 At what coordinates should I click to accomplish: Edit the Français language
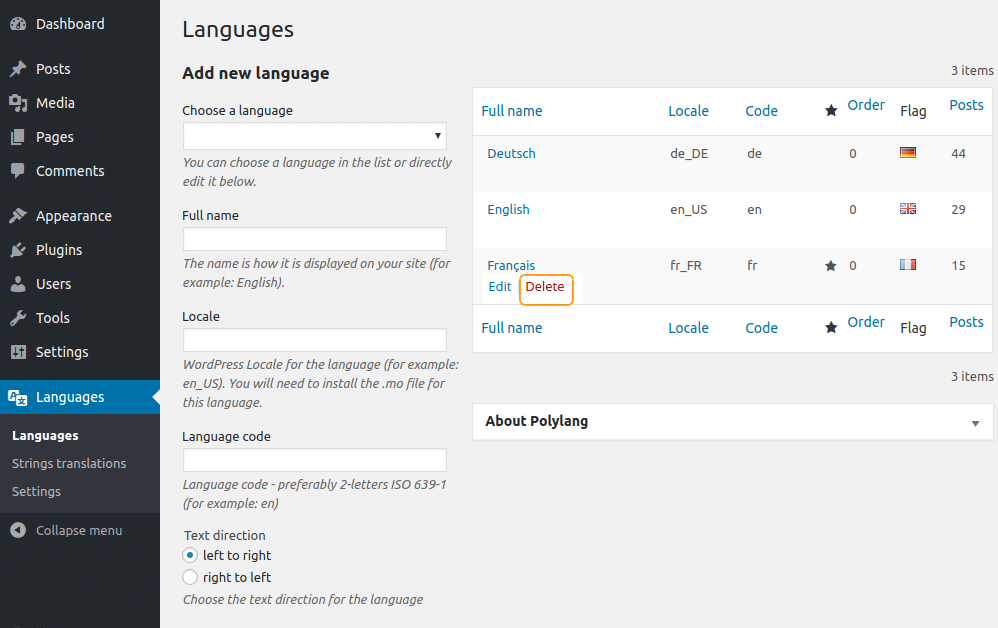[x=500, y=286]
